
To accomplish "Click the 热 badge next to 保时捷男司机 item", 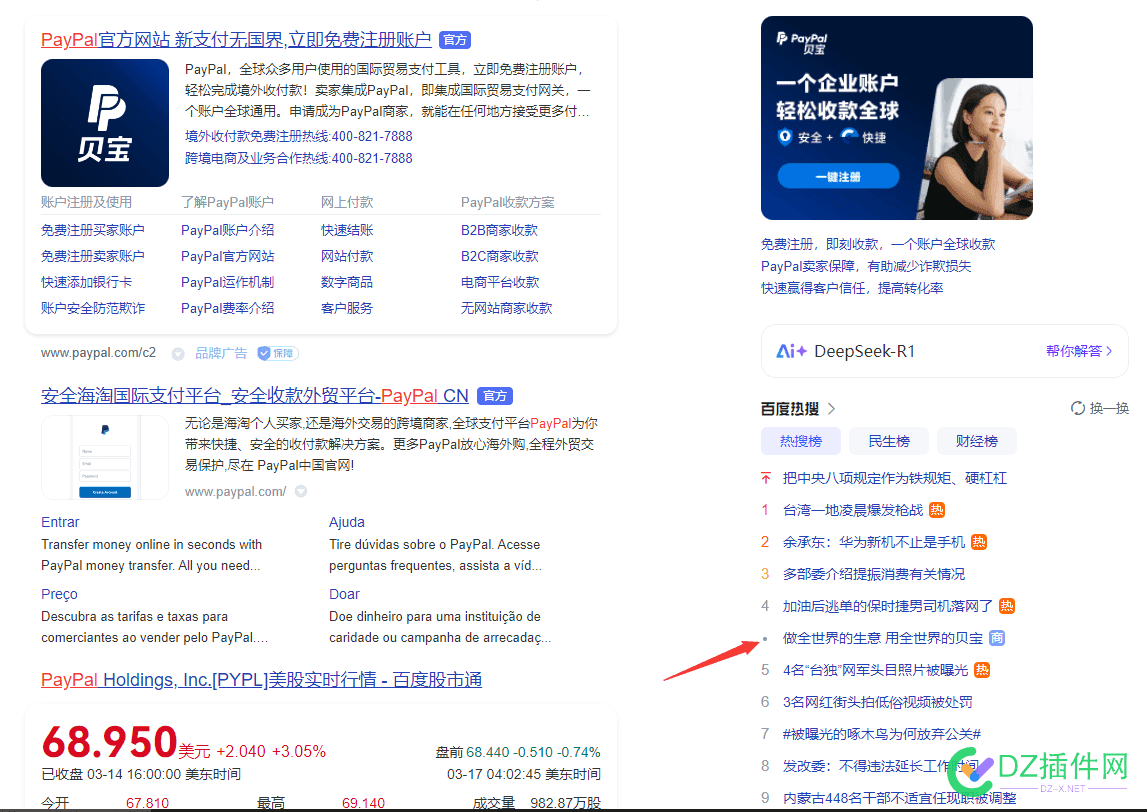I will click(x=1007, y=606).
